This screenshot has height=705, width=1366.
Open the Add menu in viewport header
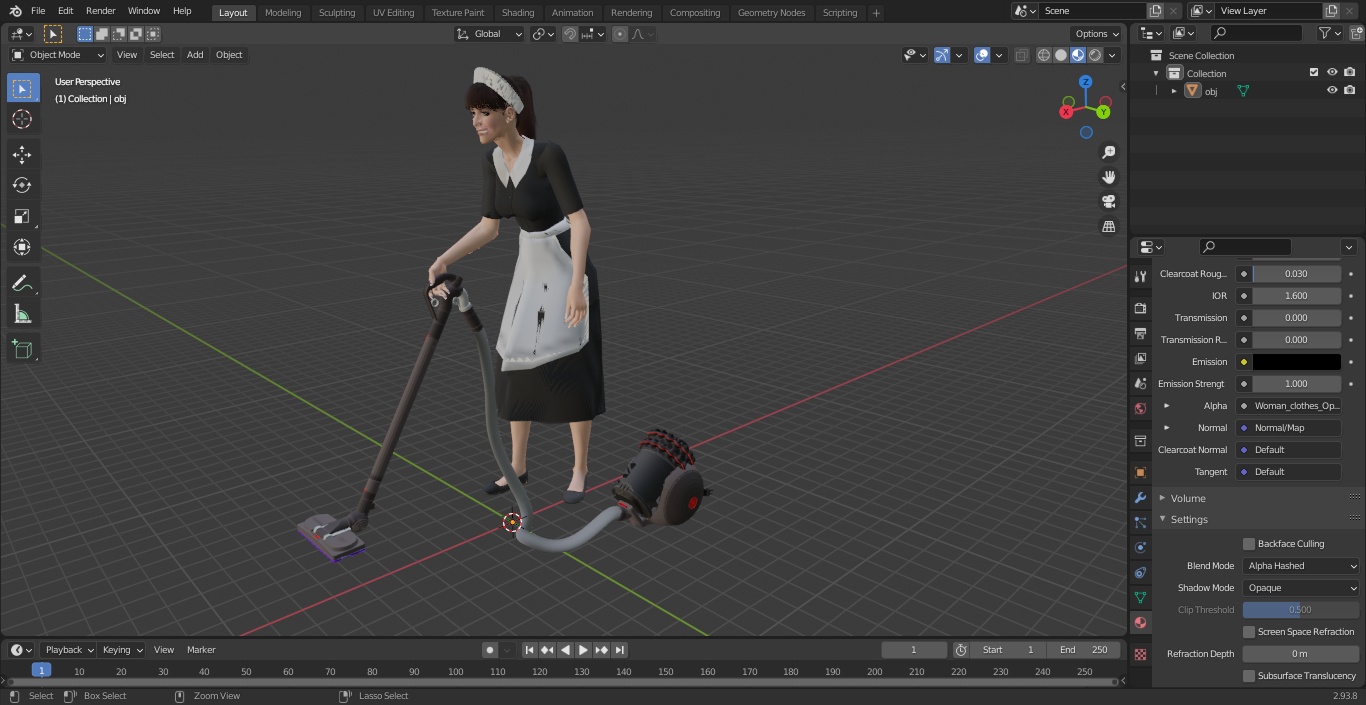(x=195, y=55)
